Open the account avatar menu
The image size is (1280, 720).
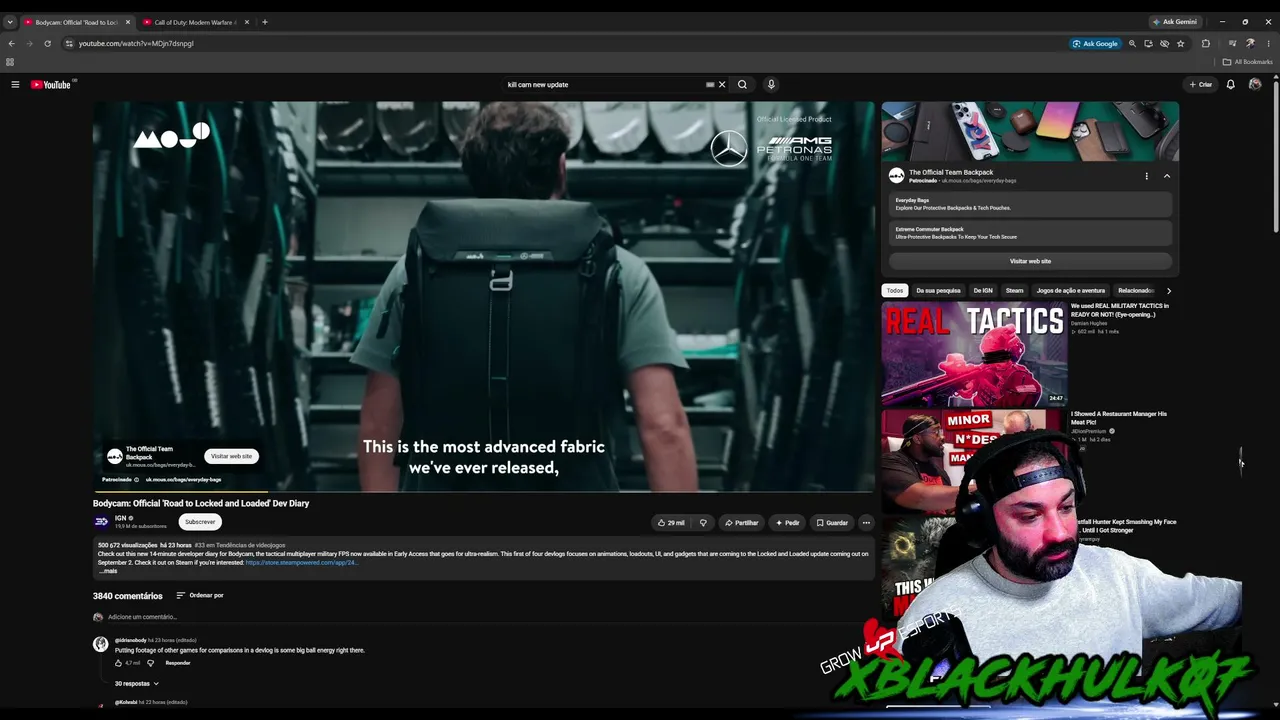pyautogui.click(x=1255, y=85)
